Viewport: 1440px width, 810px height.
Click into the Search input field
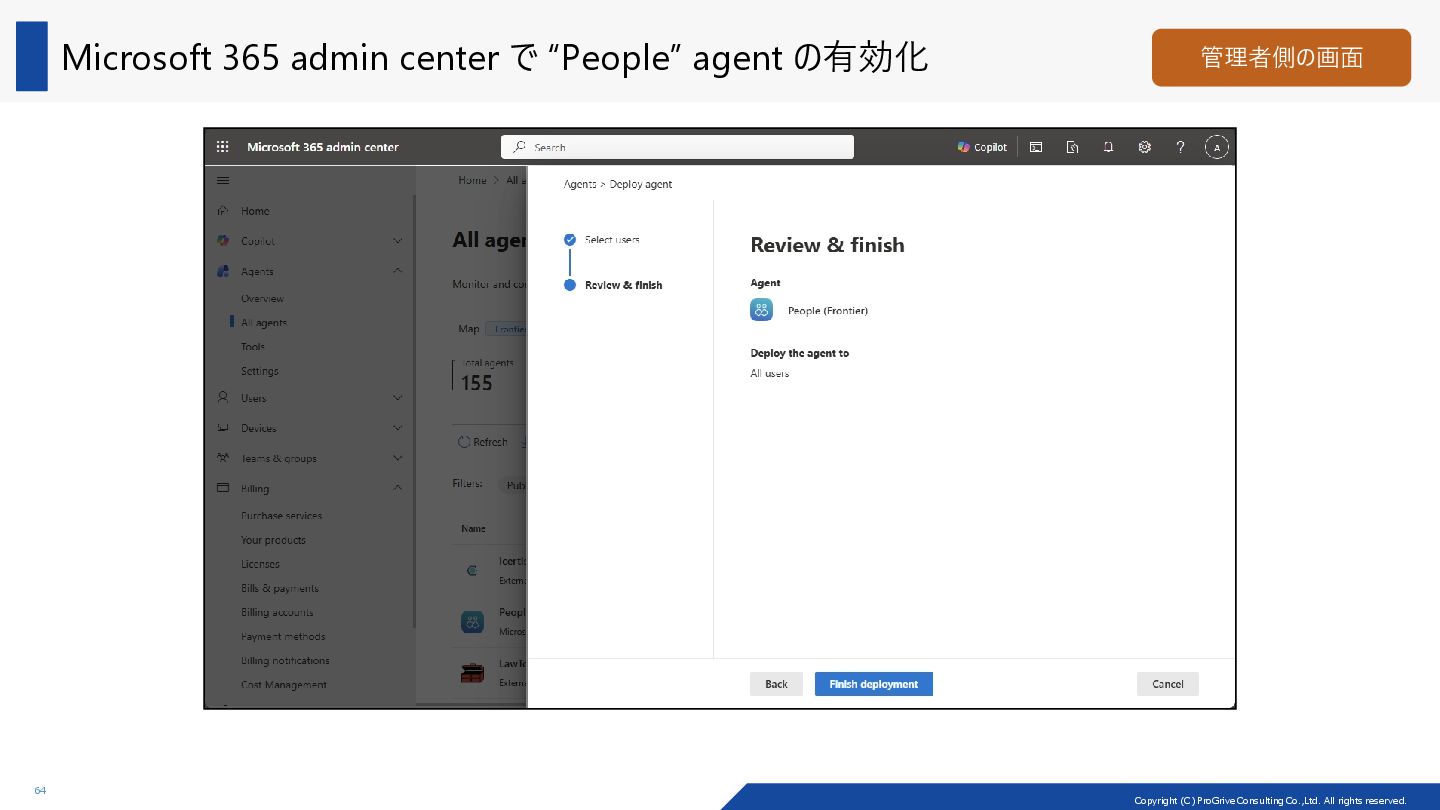[677, 147]
